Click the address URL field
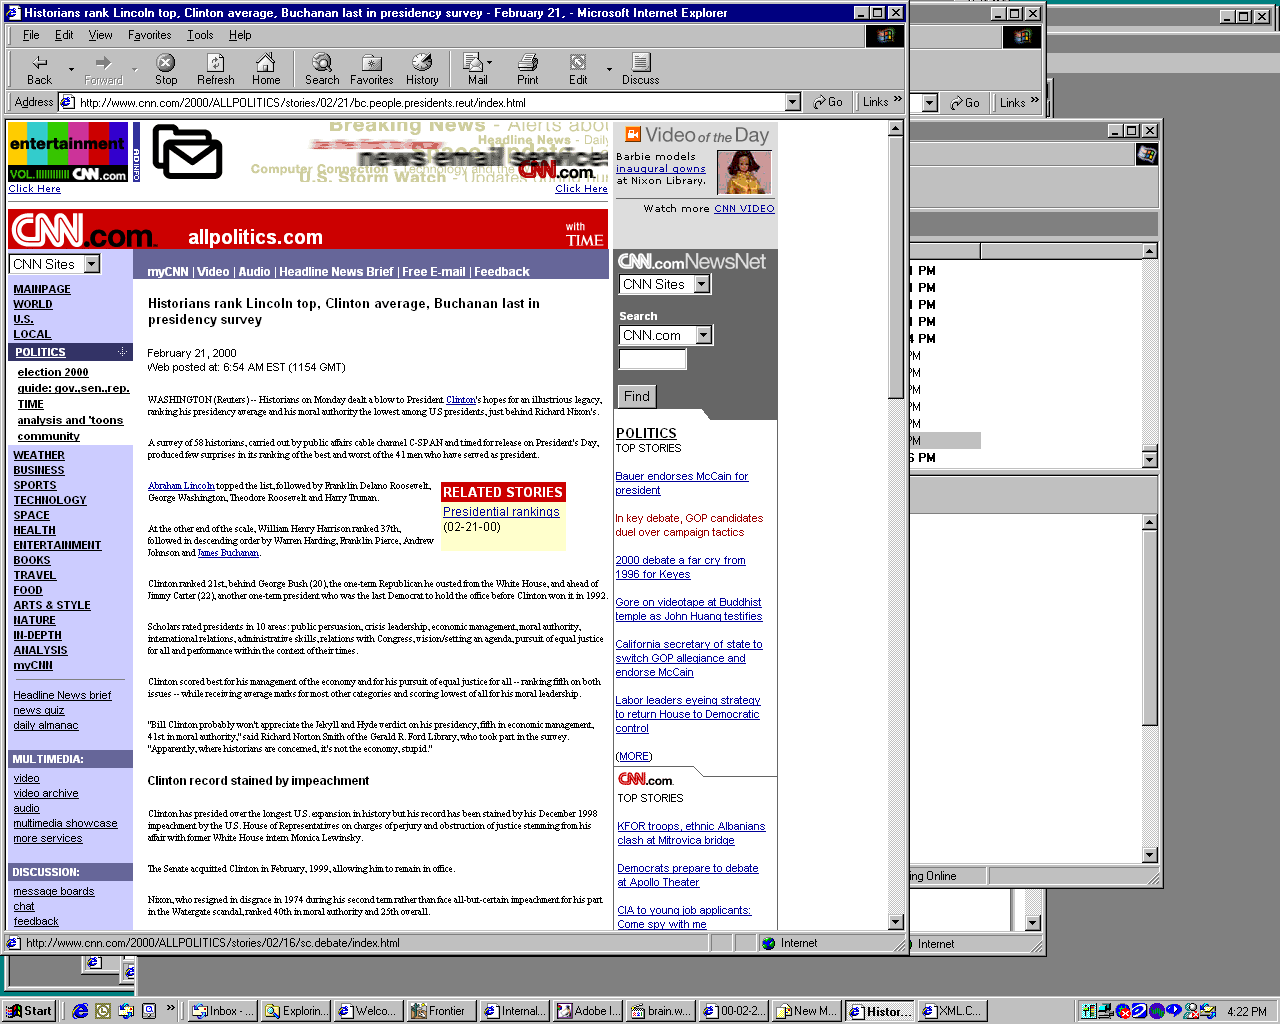The width and height of the screenshot is (1280, 1024). 430,102
